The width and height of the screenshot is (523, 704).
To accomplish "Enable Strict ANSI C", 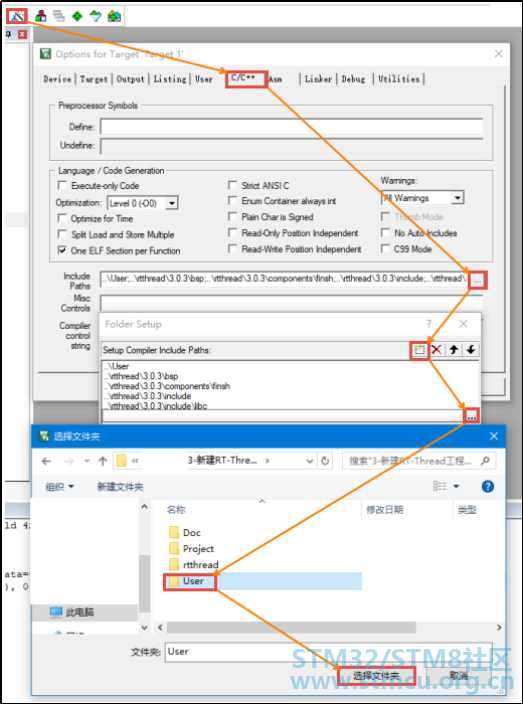I will coord(232,185).
